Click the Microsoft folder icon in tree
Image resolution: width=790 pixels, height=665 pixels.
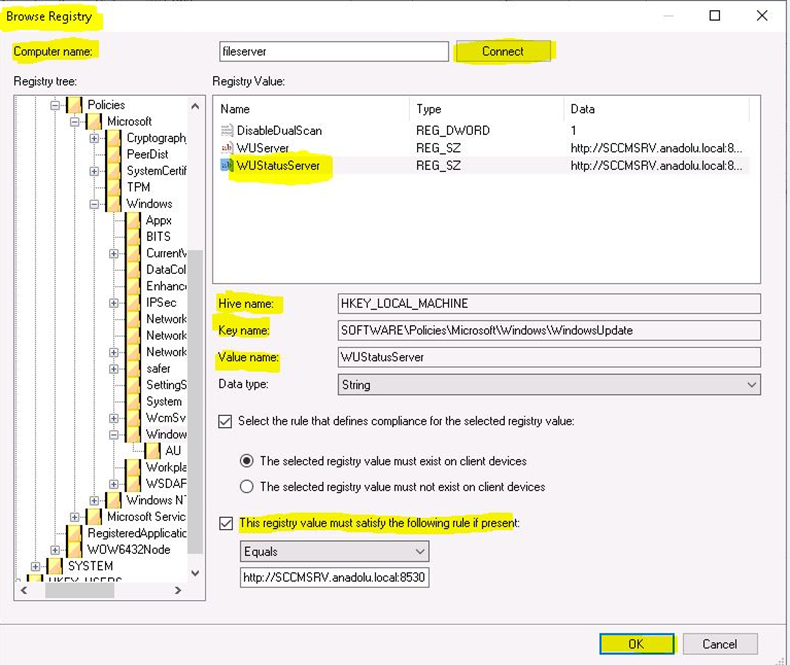94,121
